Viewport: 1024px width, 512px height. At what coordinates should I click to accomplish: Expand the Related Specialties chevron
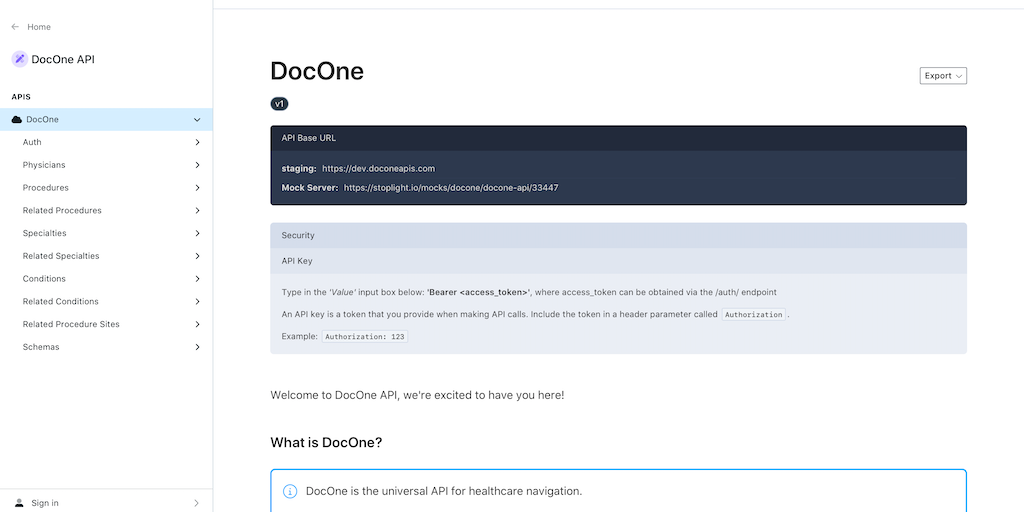point(197,256)
